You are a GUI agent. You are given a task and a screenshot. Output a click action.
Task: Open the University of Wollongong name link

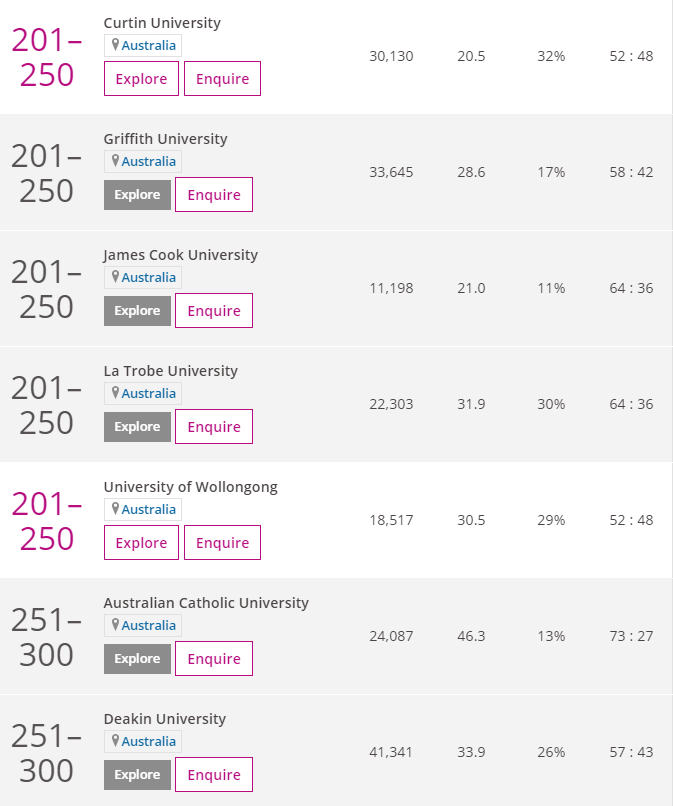point(191,487)
